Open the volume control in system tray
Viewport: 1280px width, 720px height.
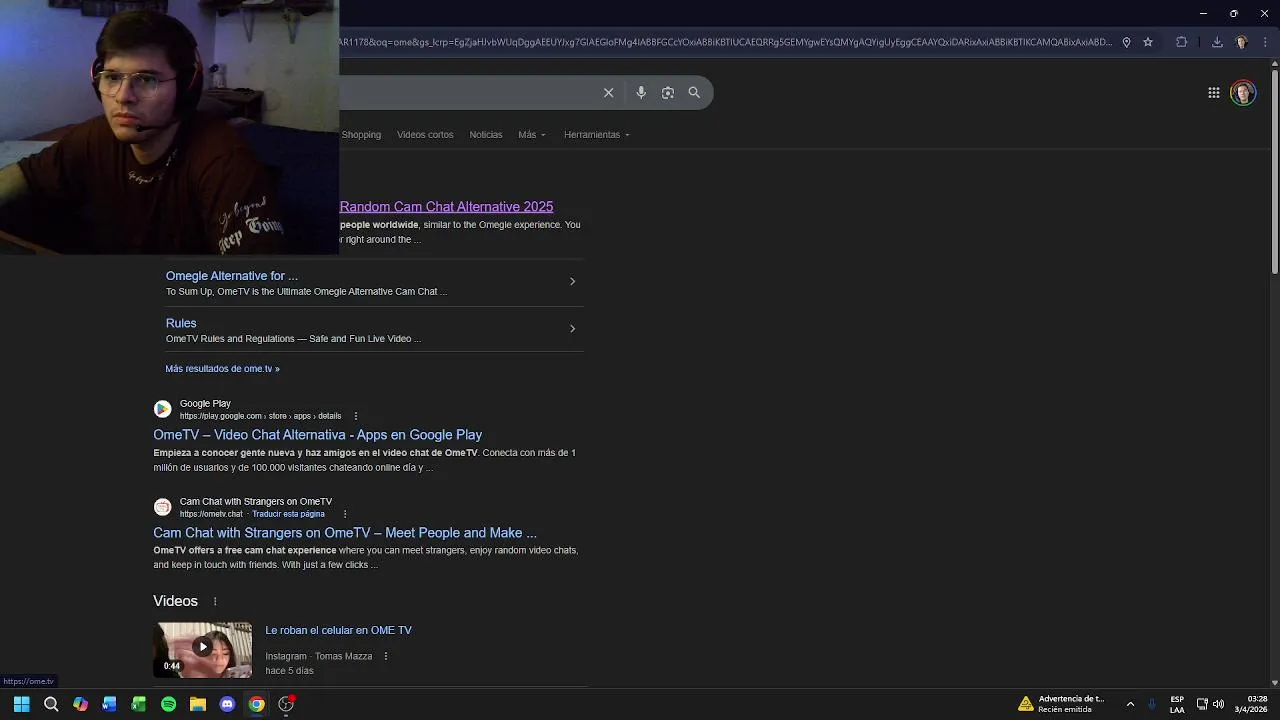[x=1218, y=704]
